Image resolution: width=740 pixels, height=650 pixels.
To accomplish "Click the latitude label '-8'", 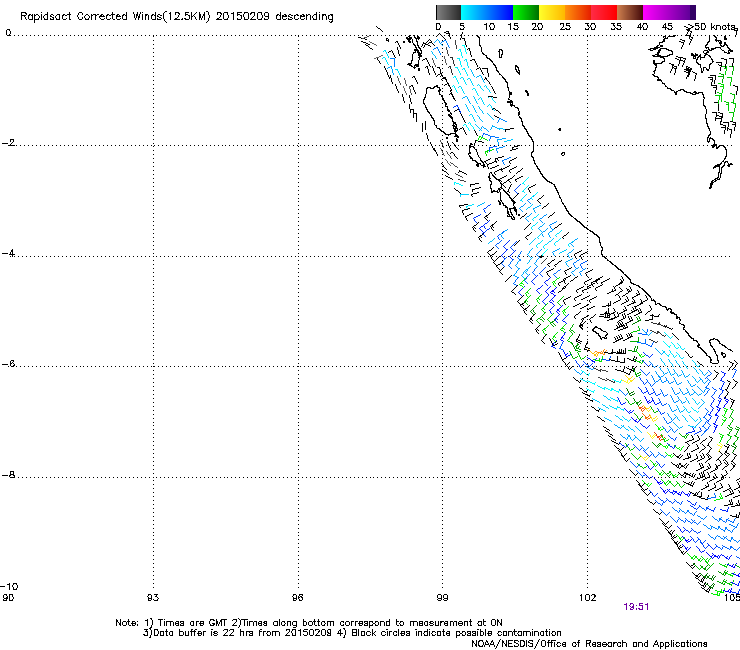I will pos(8,475).
